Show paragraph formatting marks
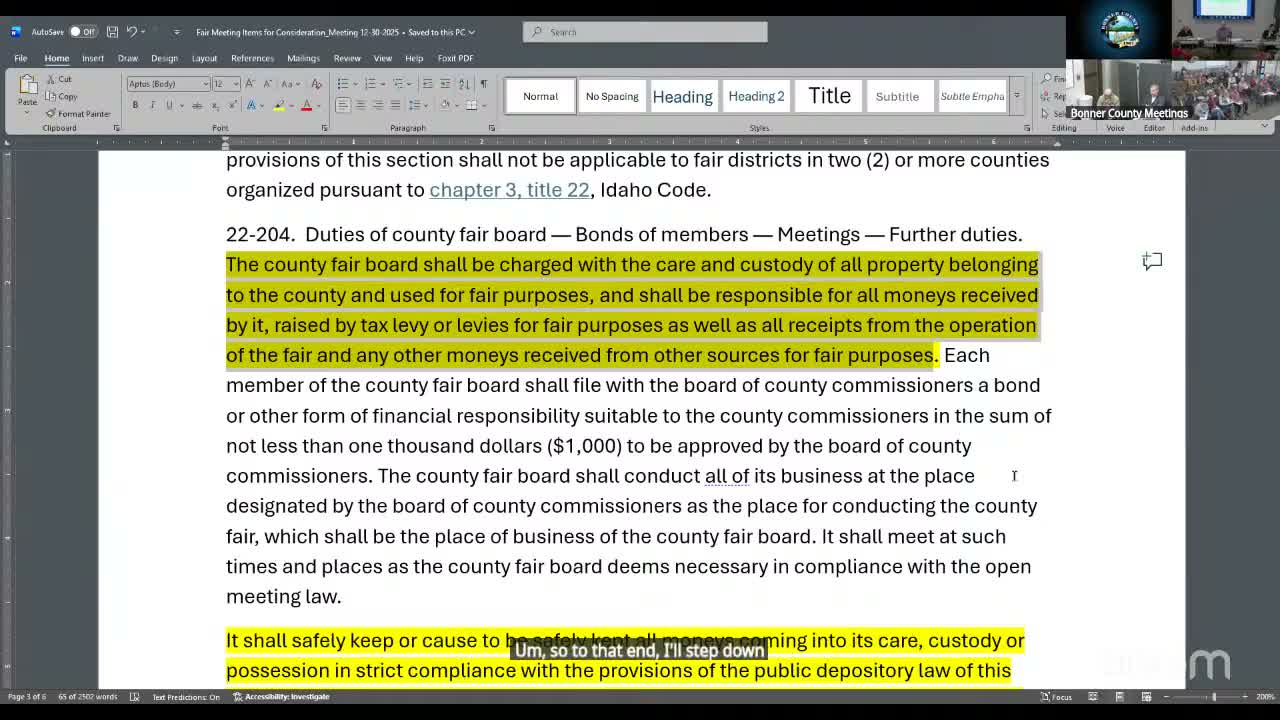Screen dimensions: 1280x720 (x=485, y=85)
